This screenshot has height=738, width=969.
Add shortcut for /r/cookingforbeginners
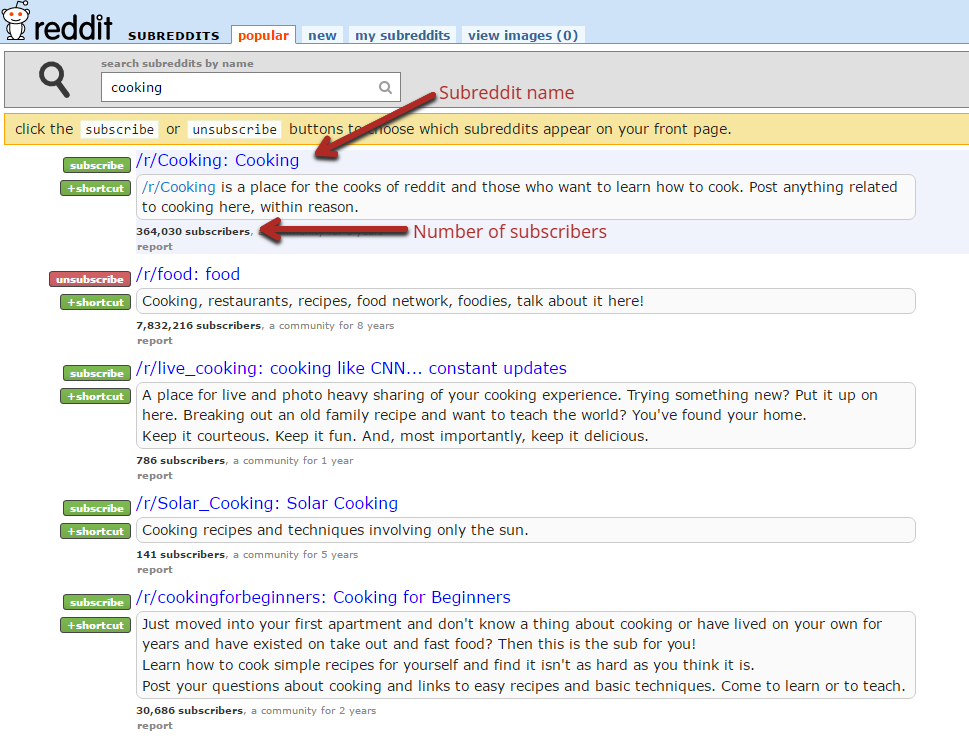(96, 625)
